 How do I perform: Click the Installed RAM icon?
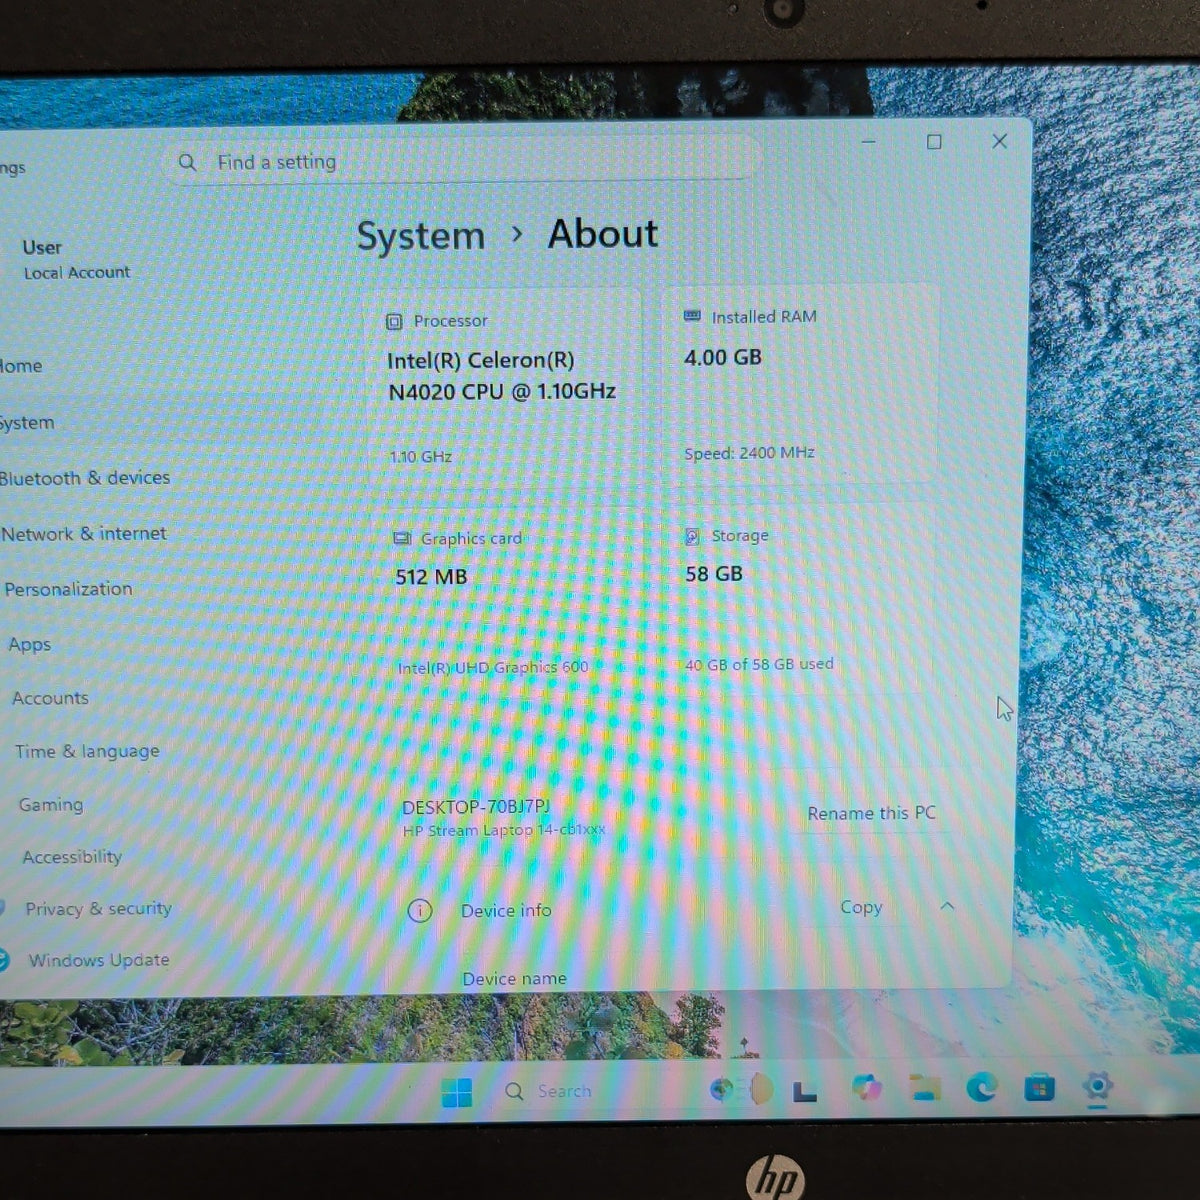(692, 316)
